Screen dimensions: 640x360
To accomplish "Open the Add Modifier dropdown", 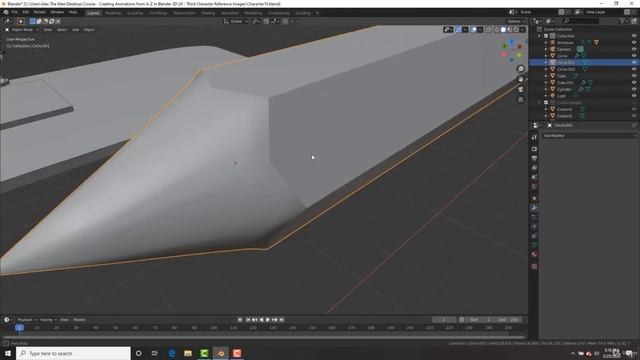I will tap(589, 136).
